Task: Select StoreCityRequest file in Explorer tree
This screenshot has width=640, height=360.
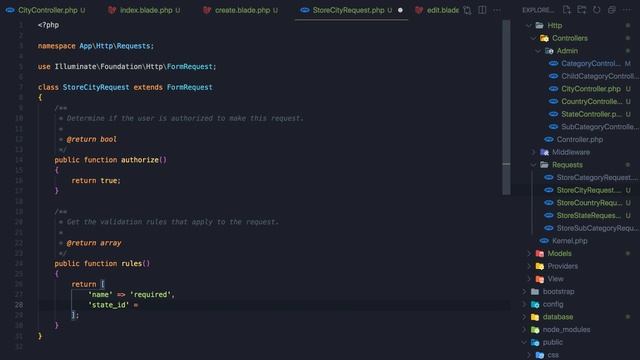Action: tap(588, 190)
